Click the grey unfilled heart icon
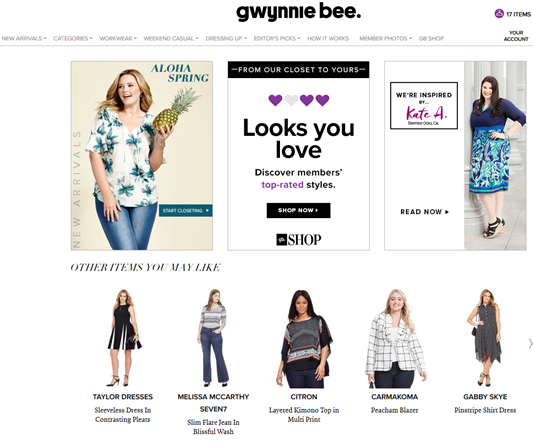The image size is (533, 445). coord(291,100)
